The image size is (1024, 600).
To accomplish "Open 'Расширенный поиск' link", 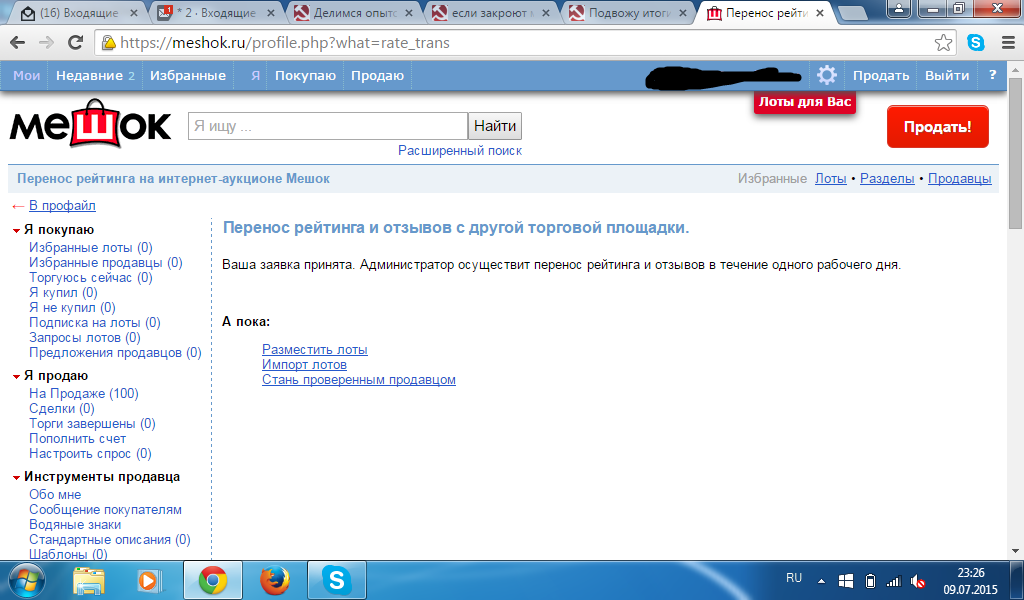I will [x=460, y=150].
